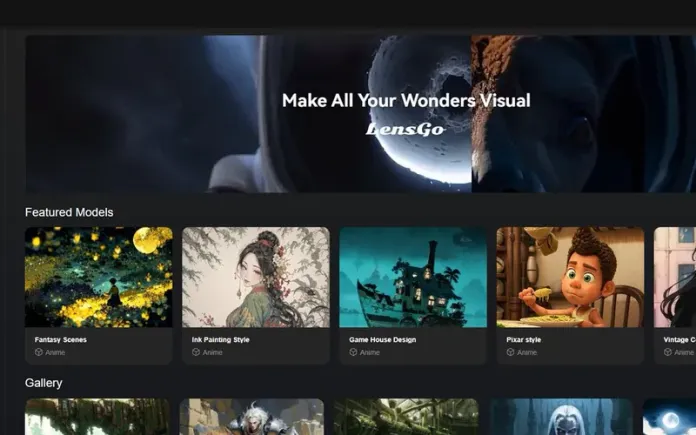Open the first gallery image with hanging trees
Viewport: 696px width, 435px height.
pos(97,416)
